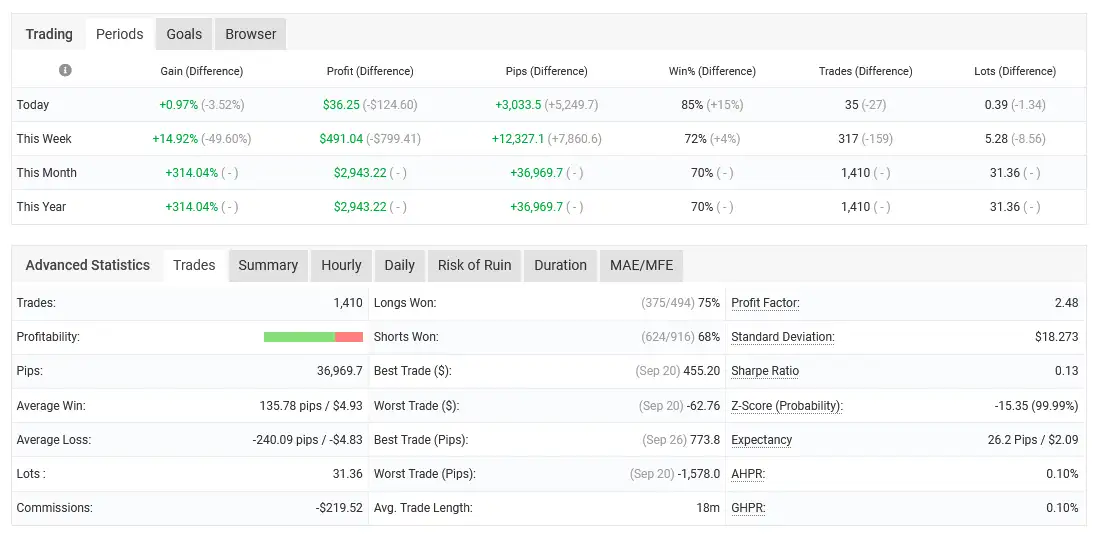Select the Browser tab
The image size is (1097, 541).
coord(250,34)
